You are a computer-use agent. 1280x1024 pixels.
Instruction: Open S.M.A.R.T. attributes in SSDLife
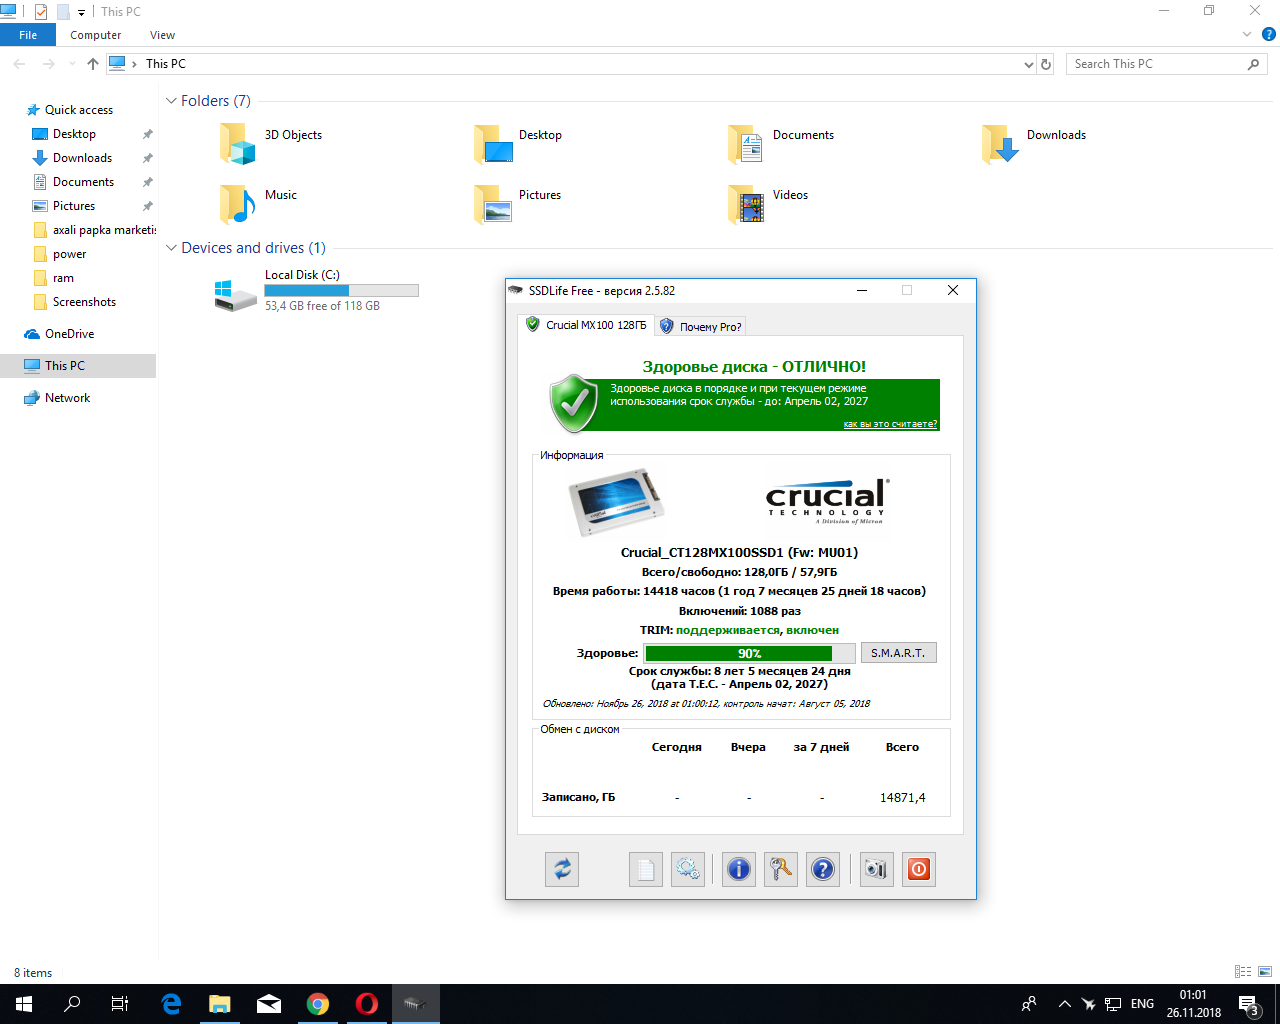897,652
